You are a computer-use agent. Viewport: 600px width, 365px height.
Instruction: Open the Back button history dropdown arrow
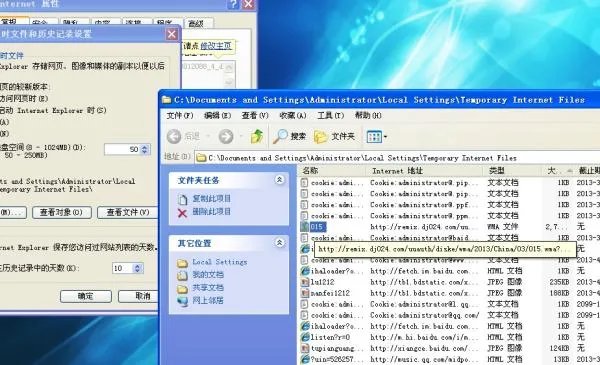tap(208, 136)
